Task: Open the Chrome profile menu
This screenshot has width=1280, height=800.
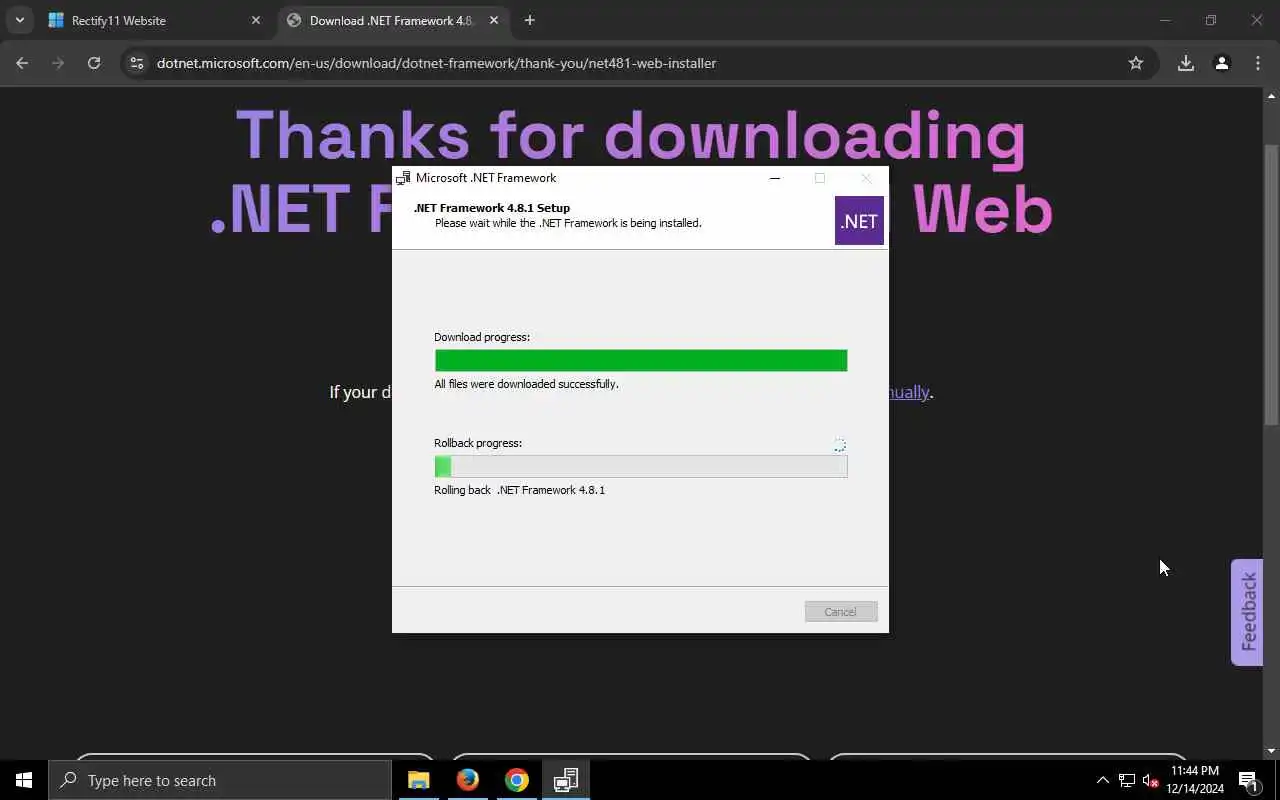Action: pyautogui.click(x=1222, y=63)
